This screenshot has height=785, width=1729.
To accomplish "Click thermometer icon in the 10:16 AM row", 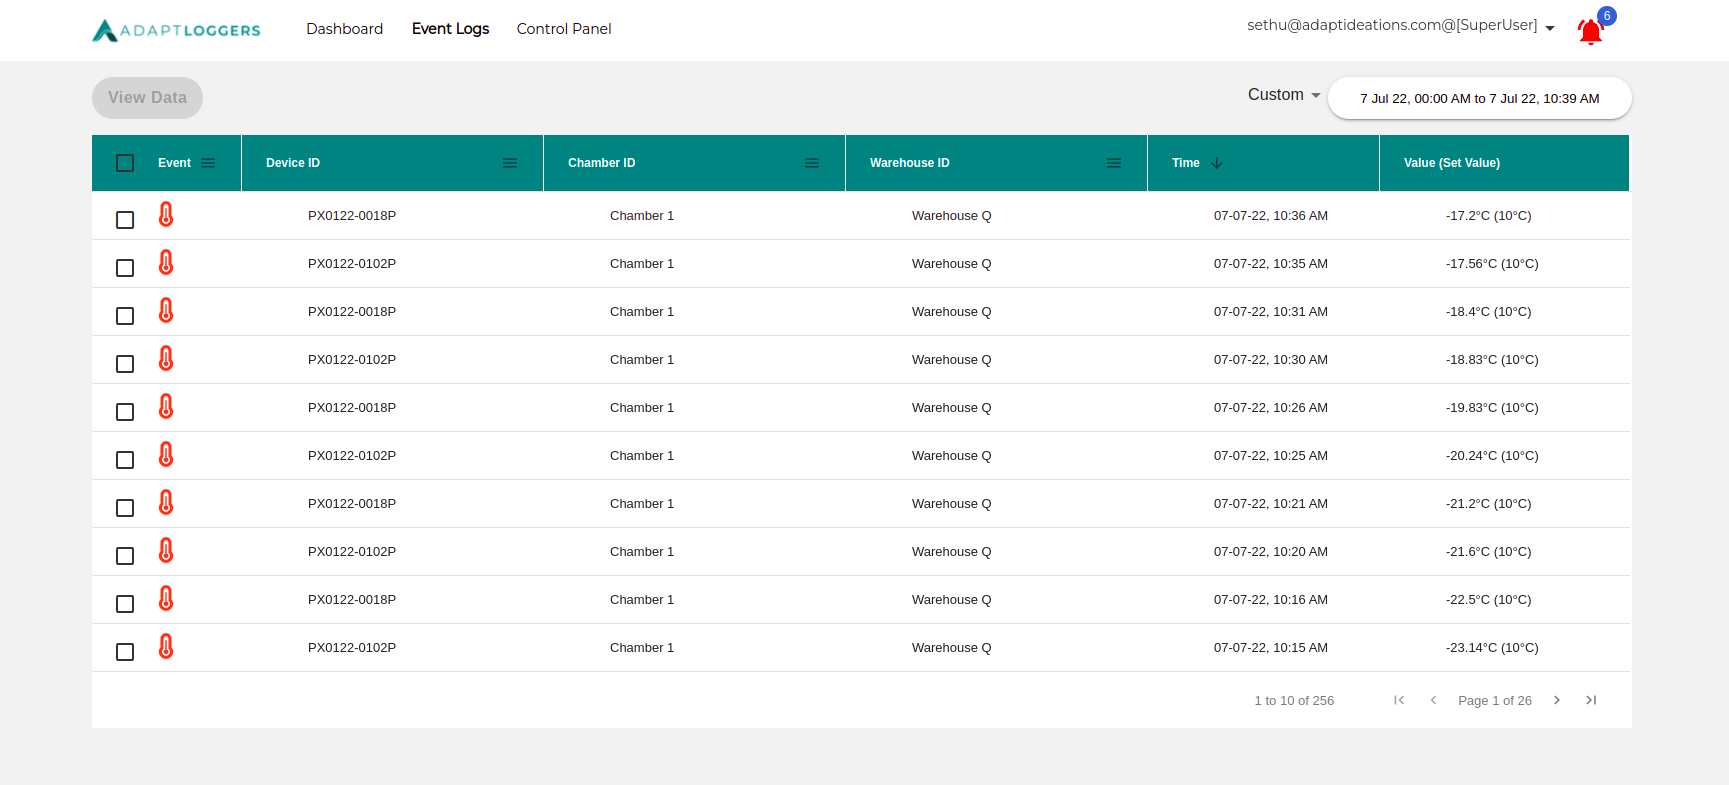I will pos(166,599).
